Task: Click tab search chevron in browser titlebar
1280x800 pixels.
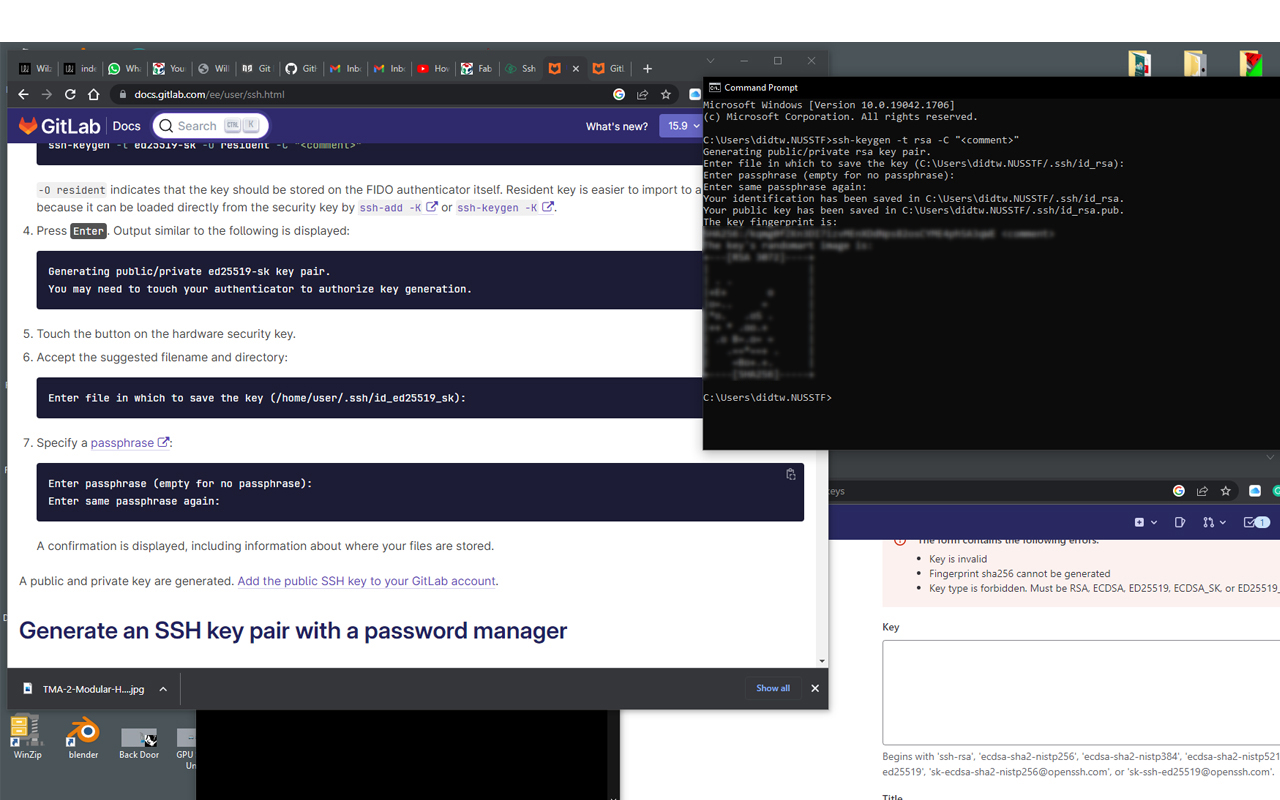Action: pyautogui.click(x=710, y=61)
